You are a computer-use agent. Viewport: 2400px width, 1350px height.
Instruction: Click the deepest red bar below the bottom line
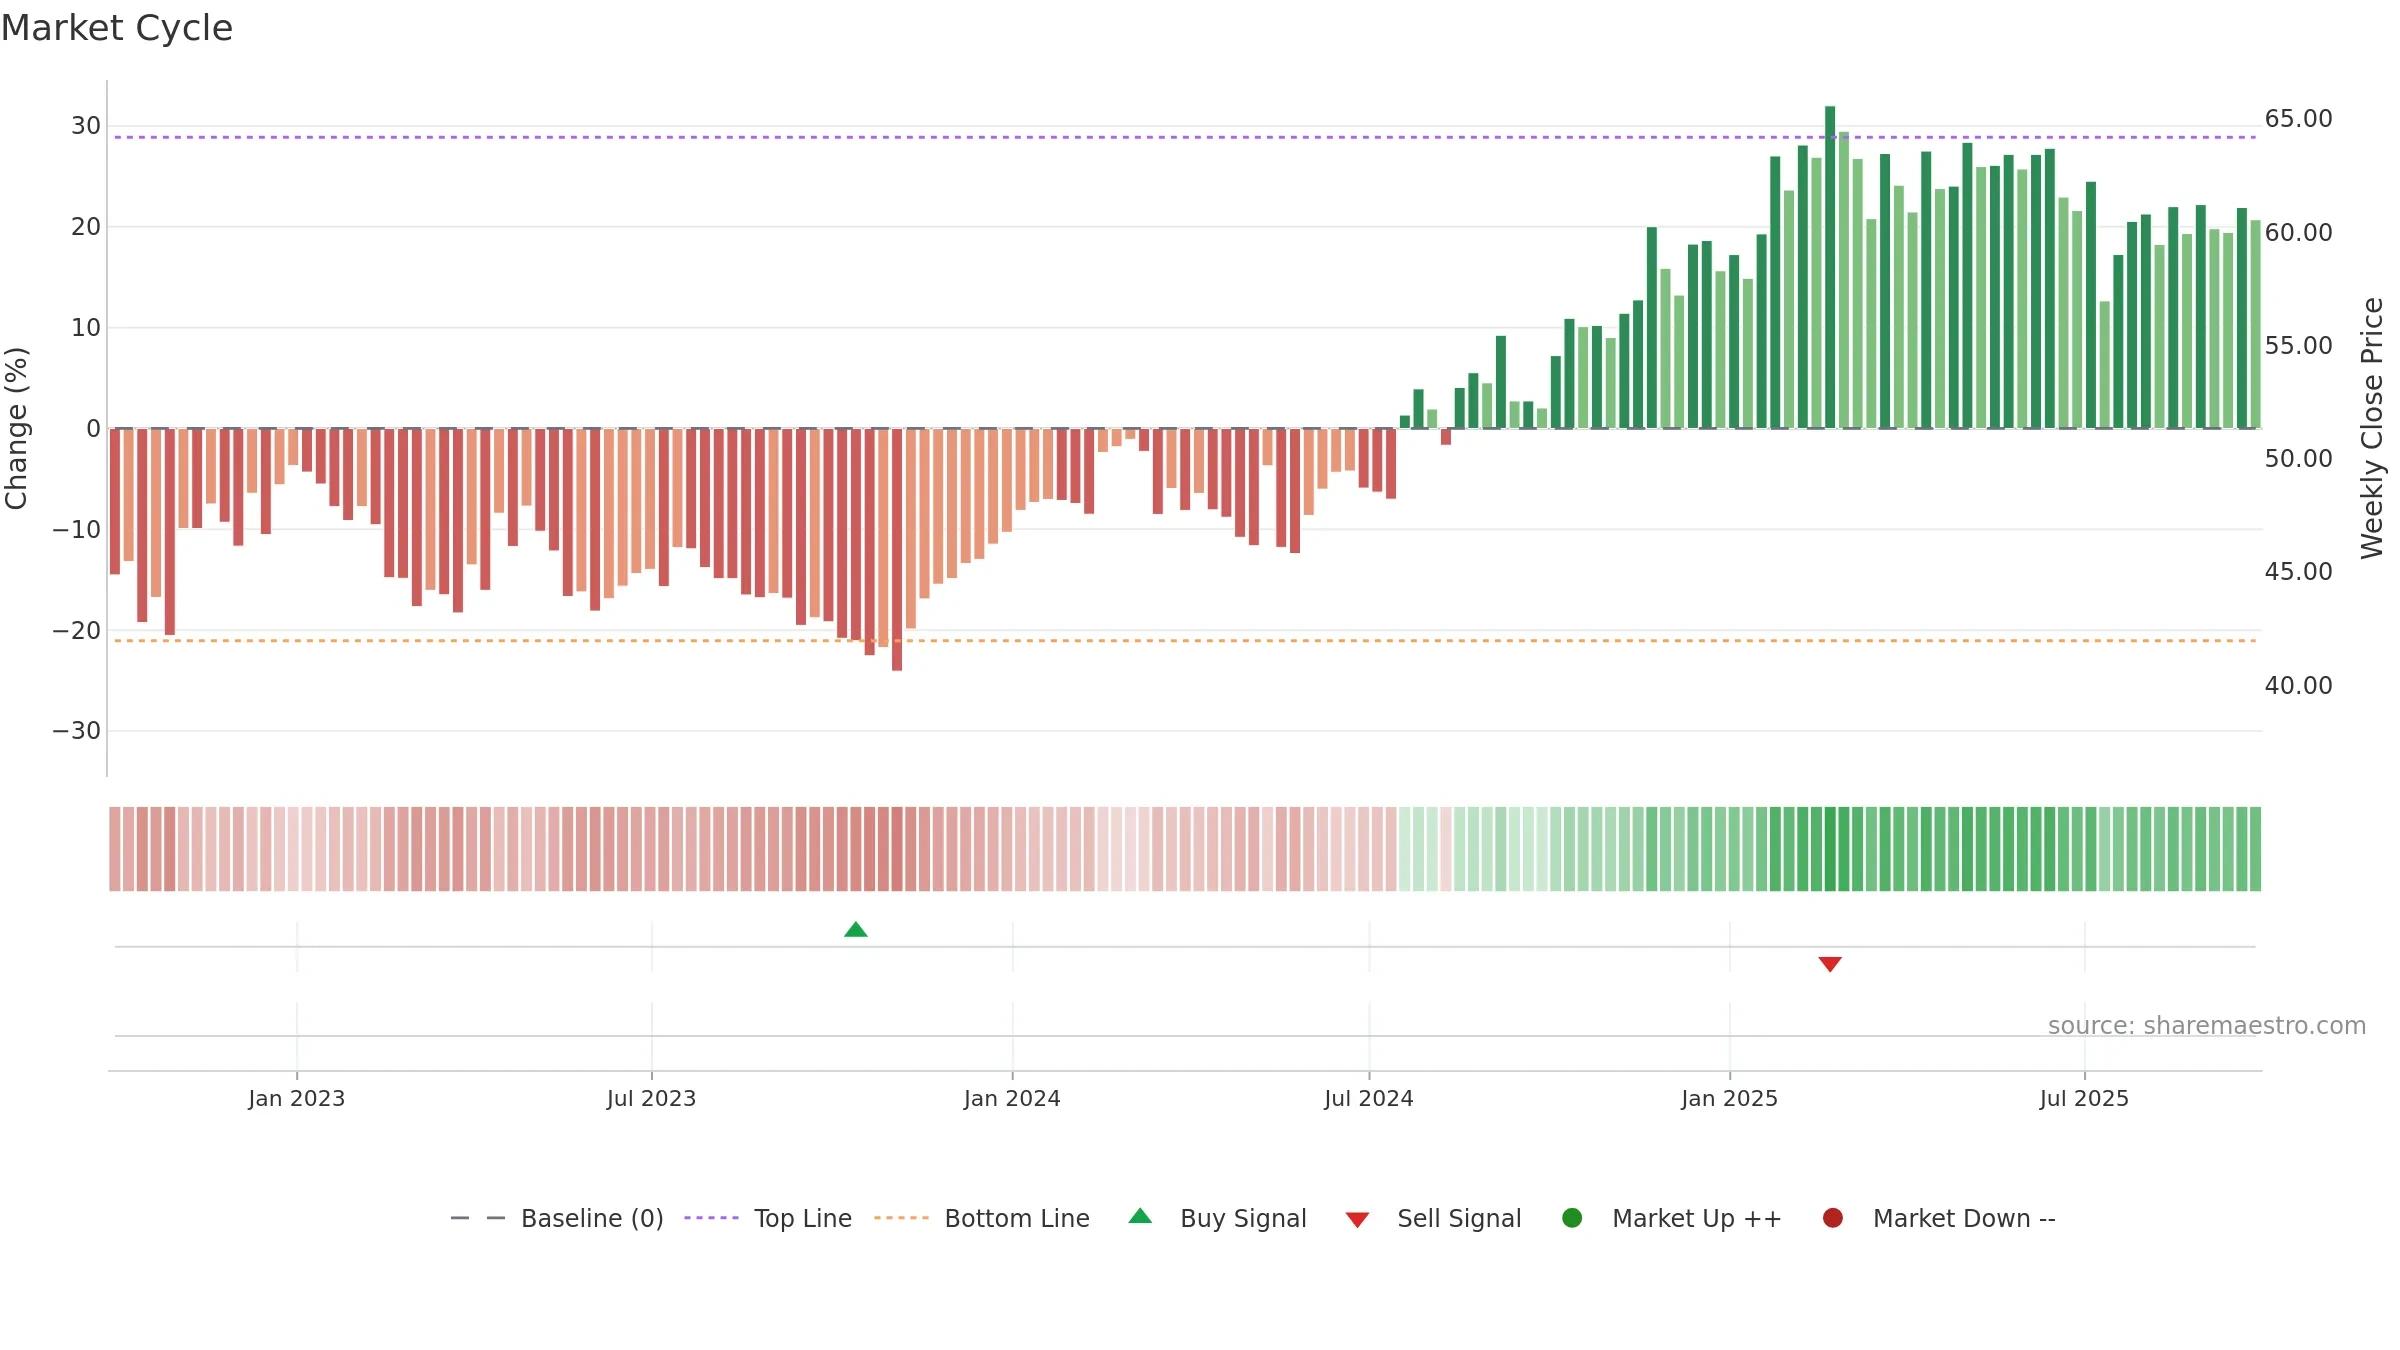pyautogui.click(x=897, y=550)
